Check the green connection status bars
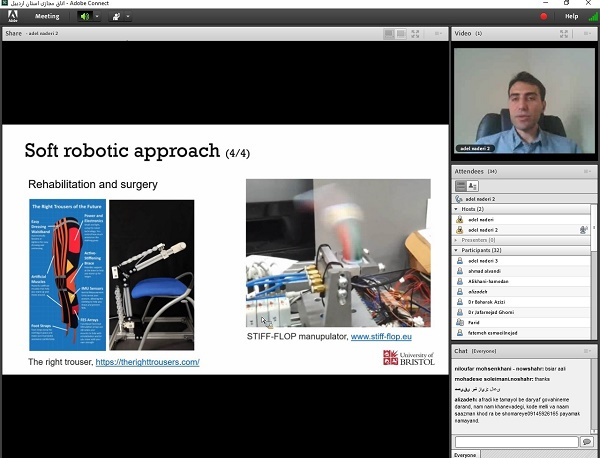The height and width of the screenshot is (458, 600). (x=592, y=16)
